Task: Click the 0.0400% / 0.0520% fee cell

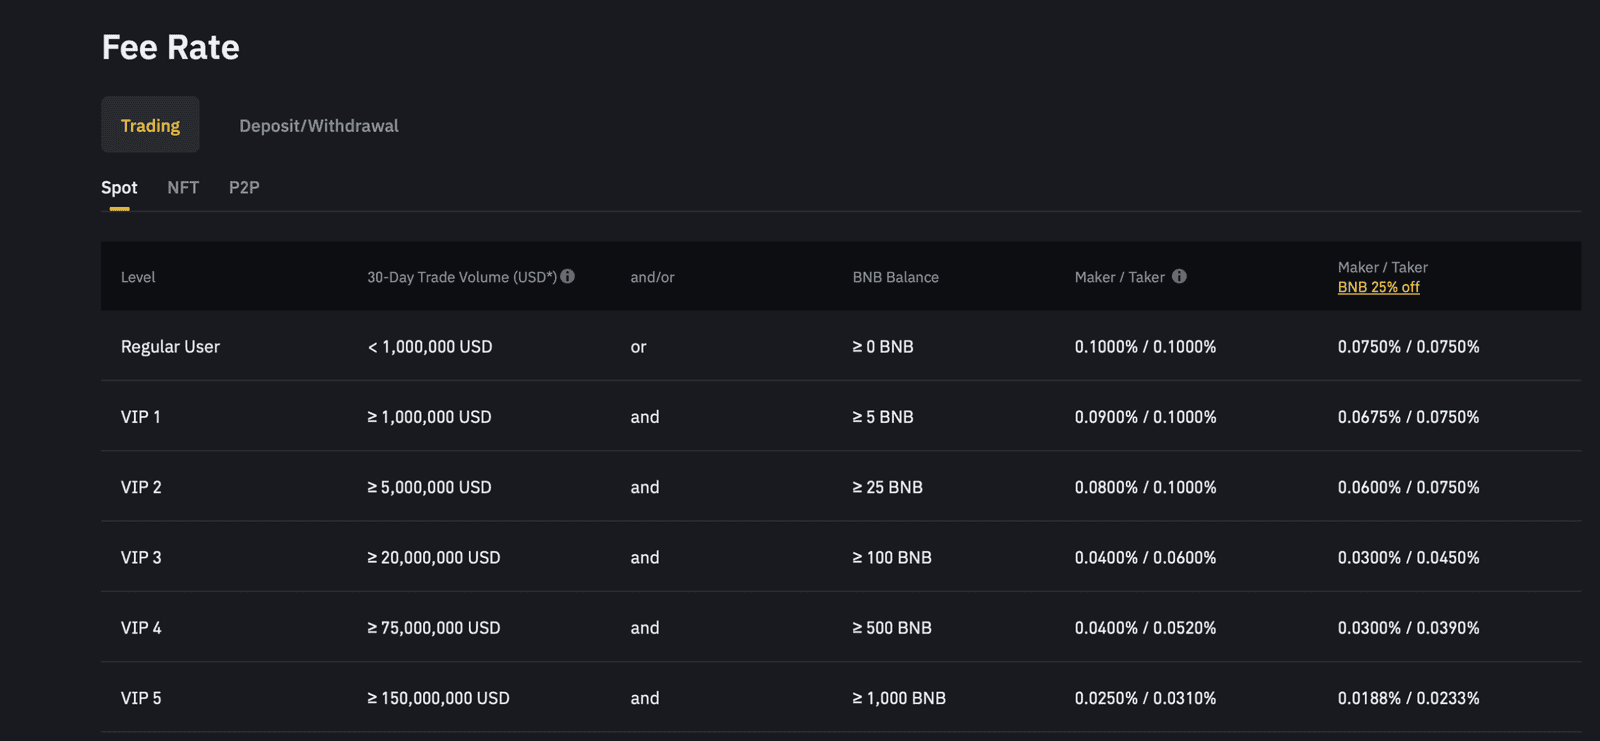Action: [1146, 628]
